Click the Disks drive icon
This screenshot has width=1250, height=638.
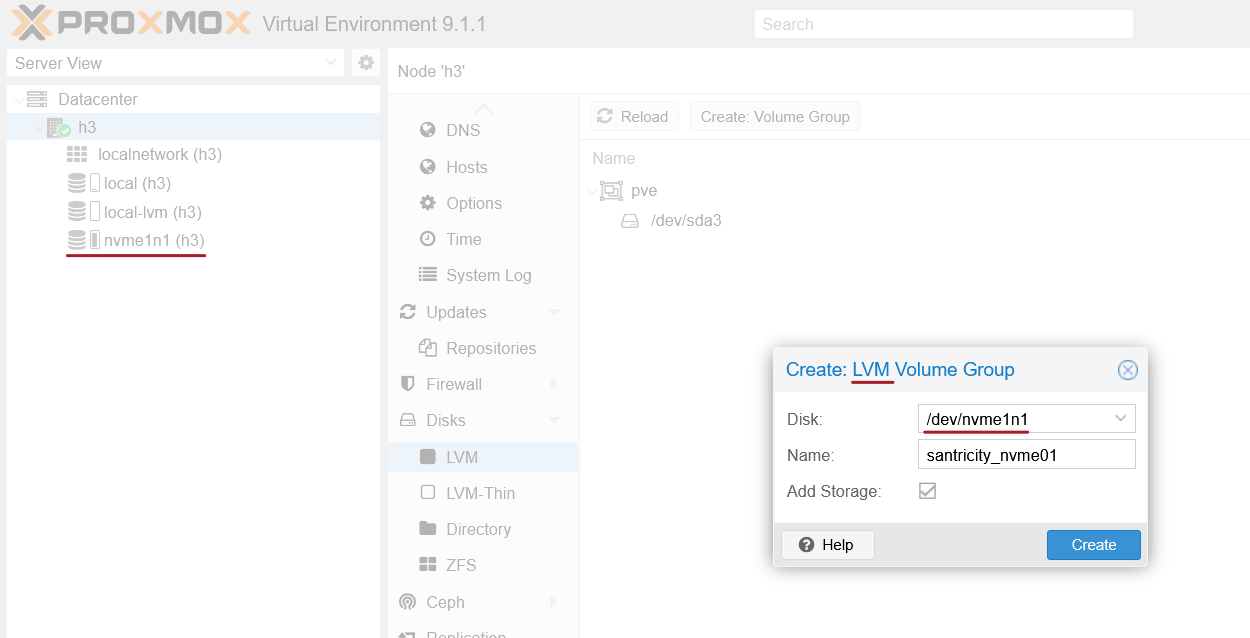pos(407,420)
